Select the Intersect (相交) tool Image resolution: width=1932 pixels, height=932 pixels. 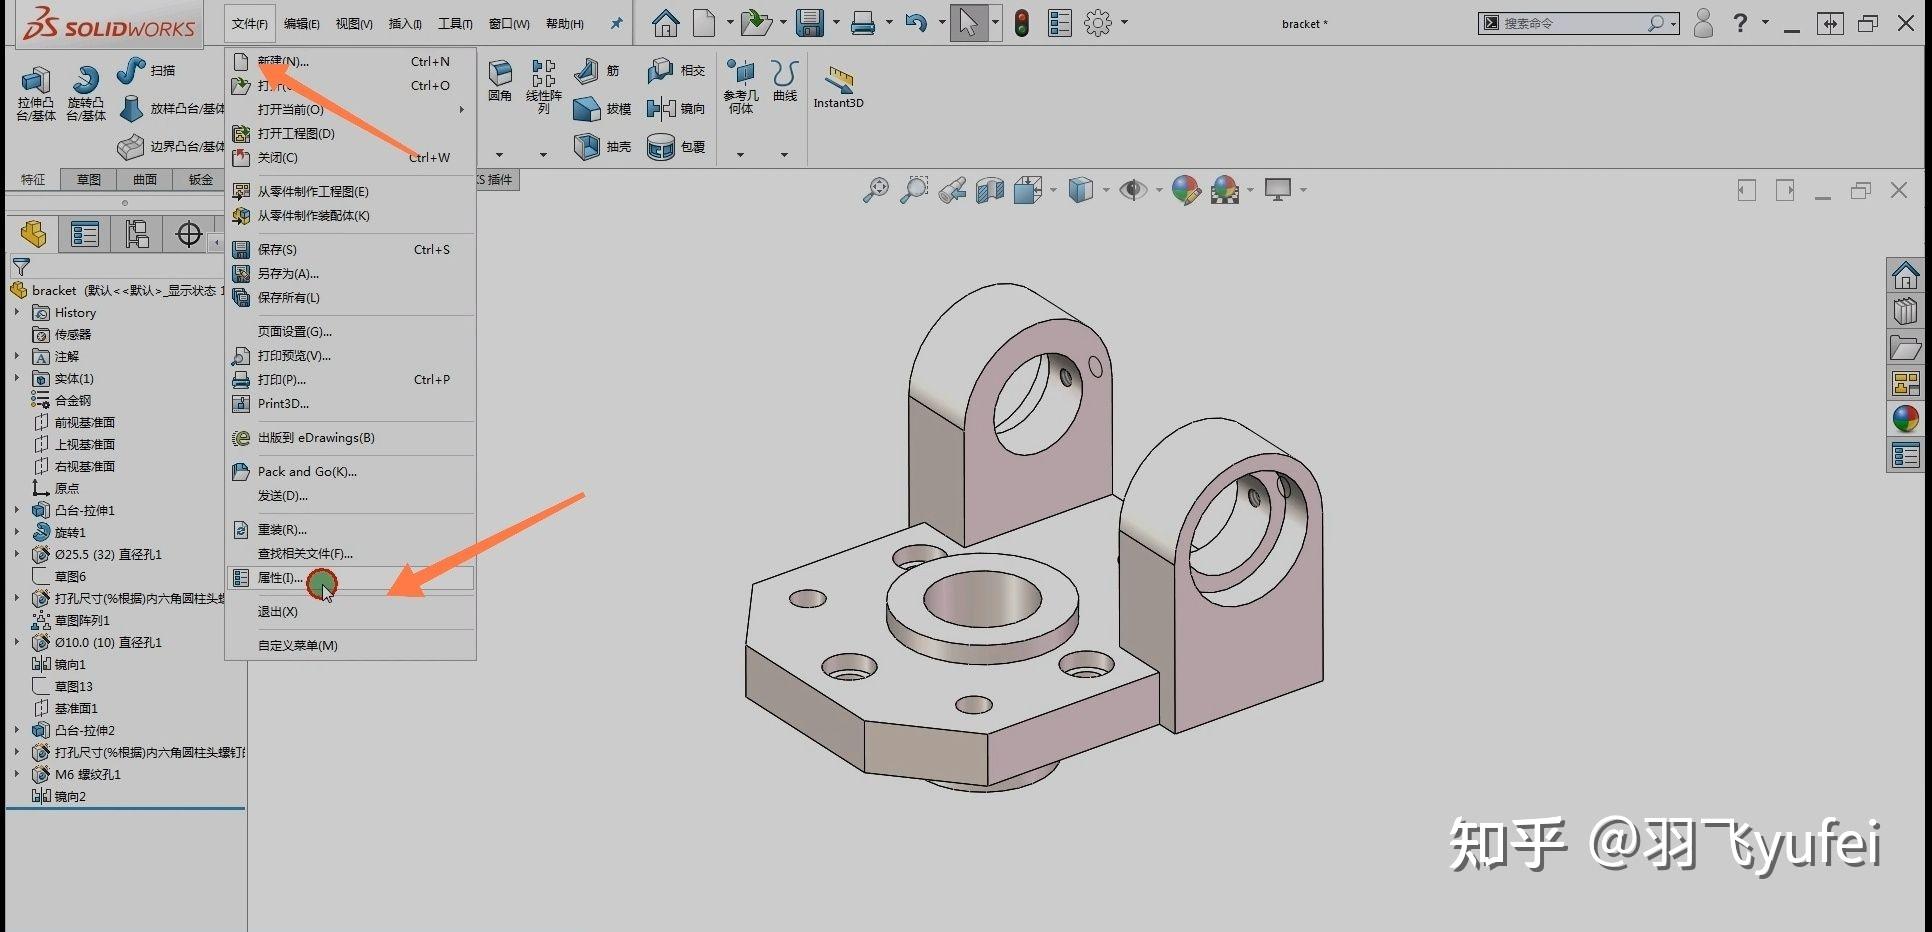point(661,70)
